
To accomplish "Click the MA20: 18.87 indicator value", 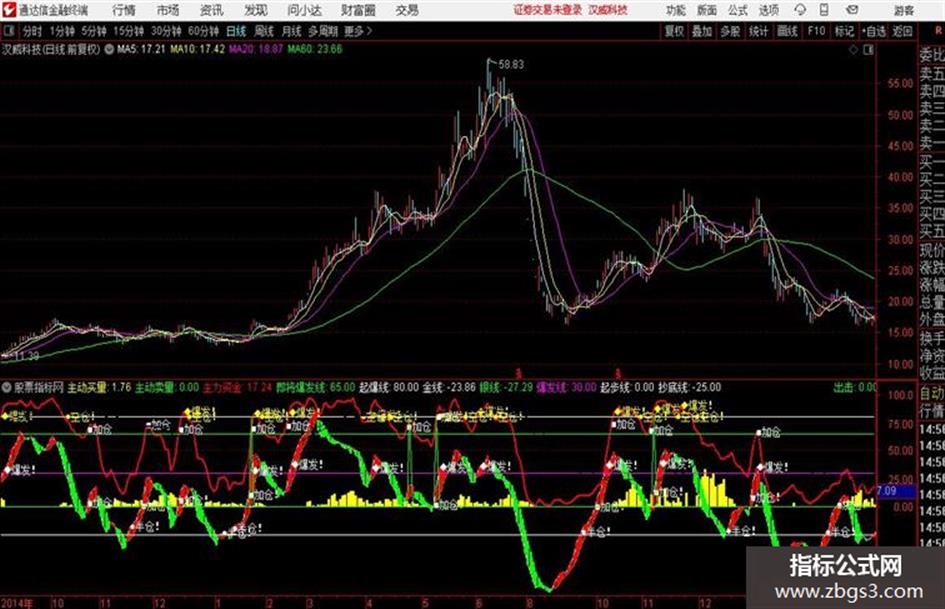I will point(256,49).
